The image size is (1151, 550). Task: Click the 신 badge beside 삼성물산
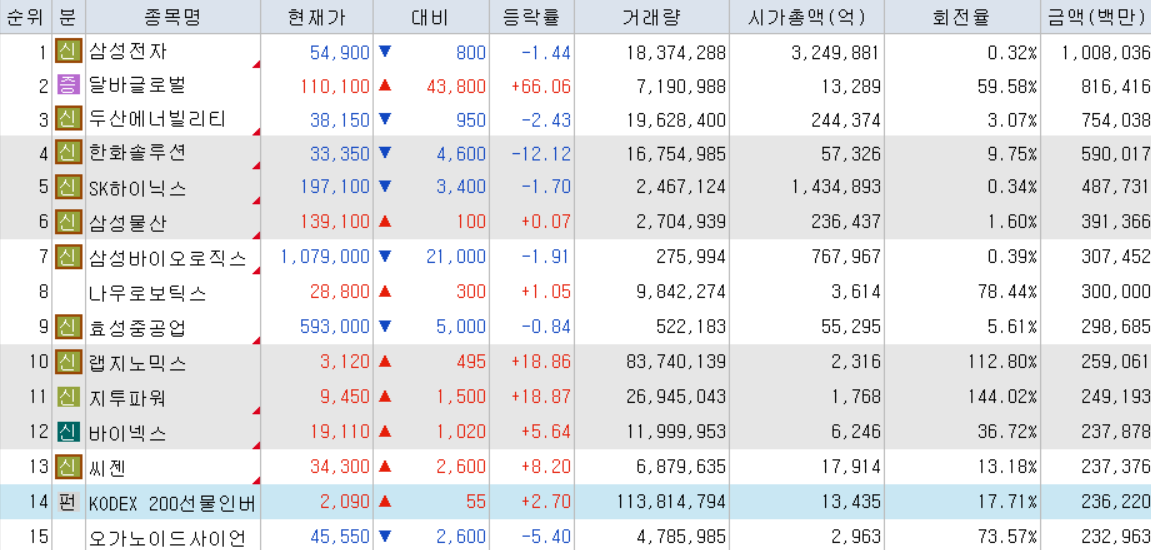[68, 220]
